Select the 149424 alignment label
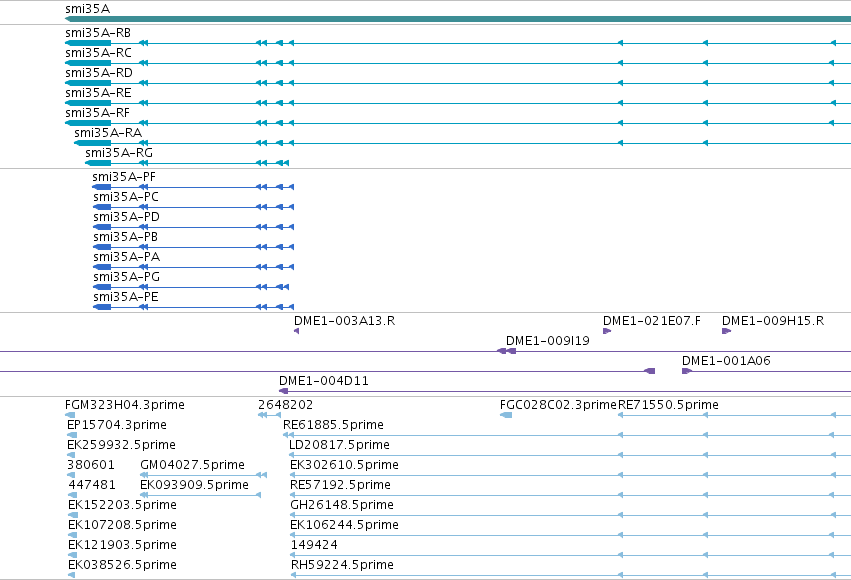Screen dimensions: 851x580 click(314, 545)
